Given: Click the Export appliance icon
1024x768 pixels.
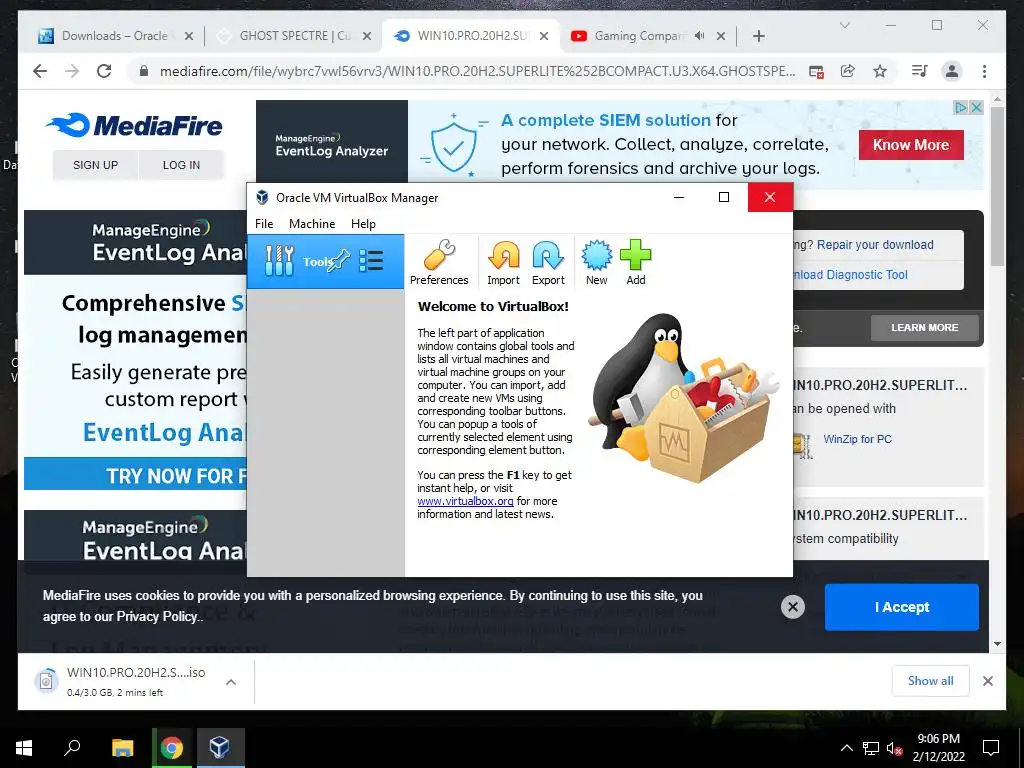Looking at the screenshot, I should (x=548, y=262).
